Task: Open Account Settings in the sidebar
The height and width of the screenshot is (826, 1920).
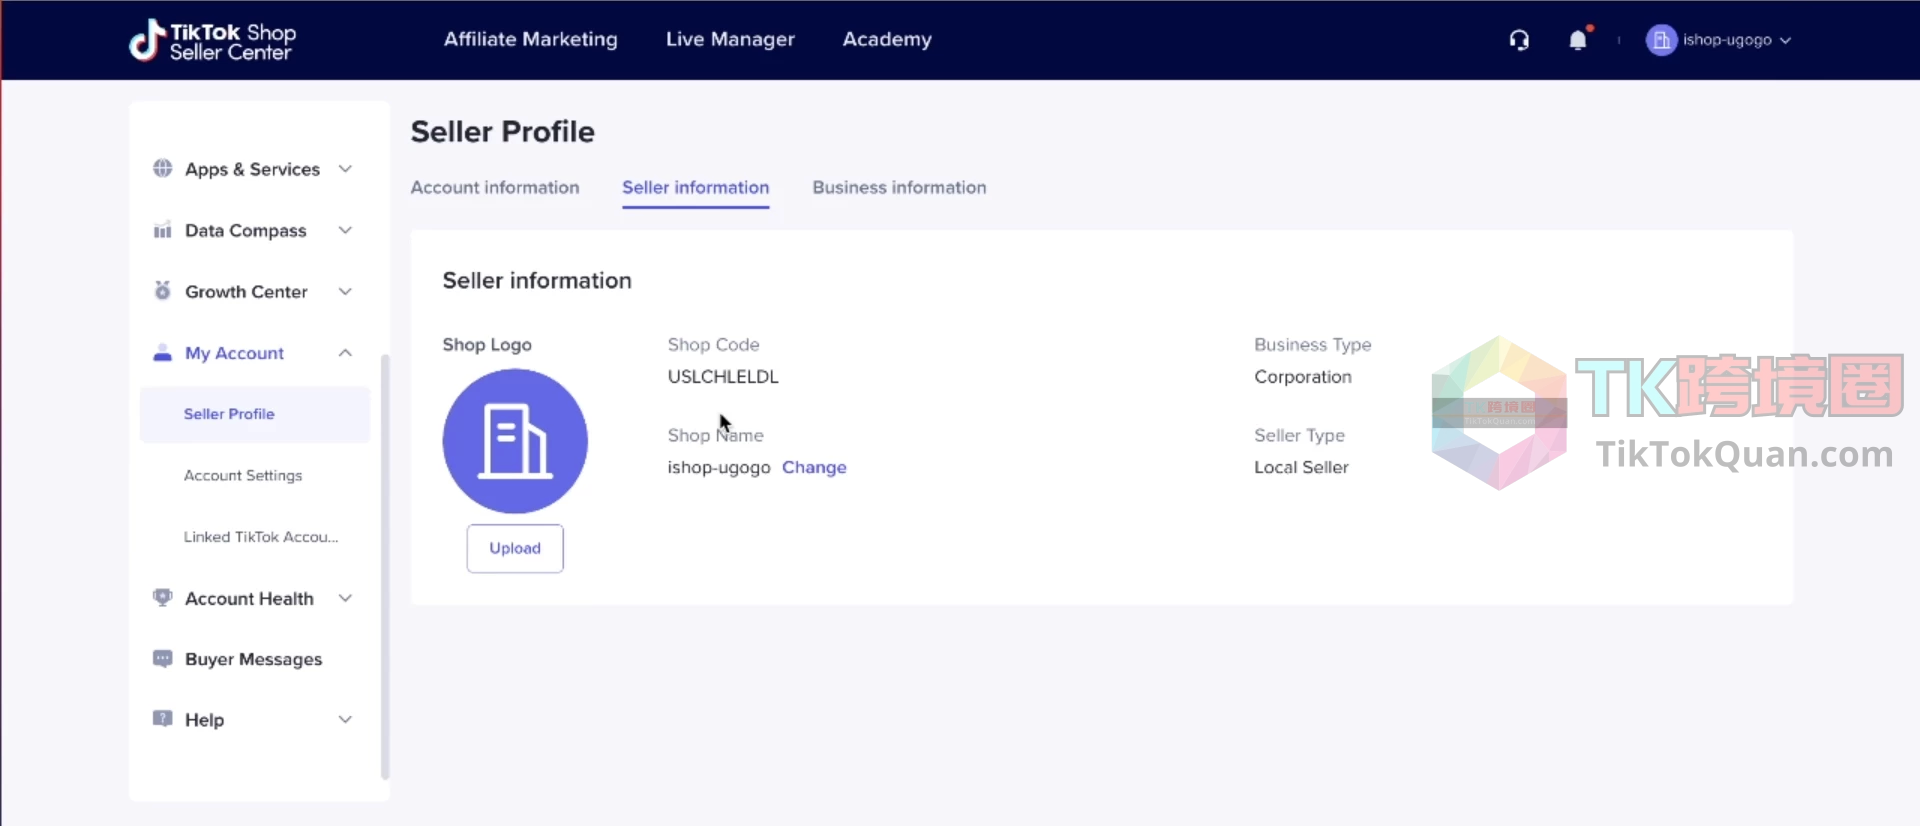Action: coord(243,475)
